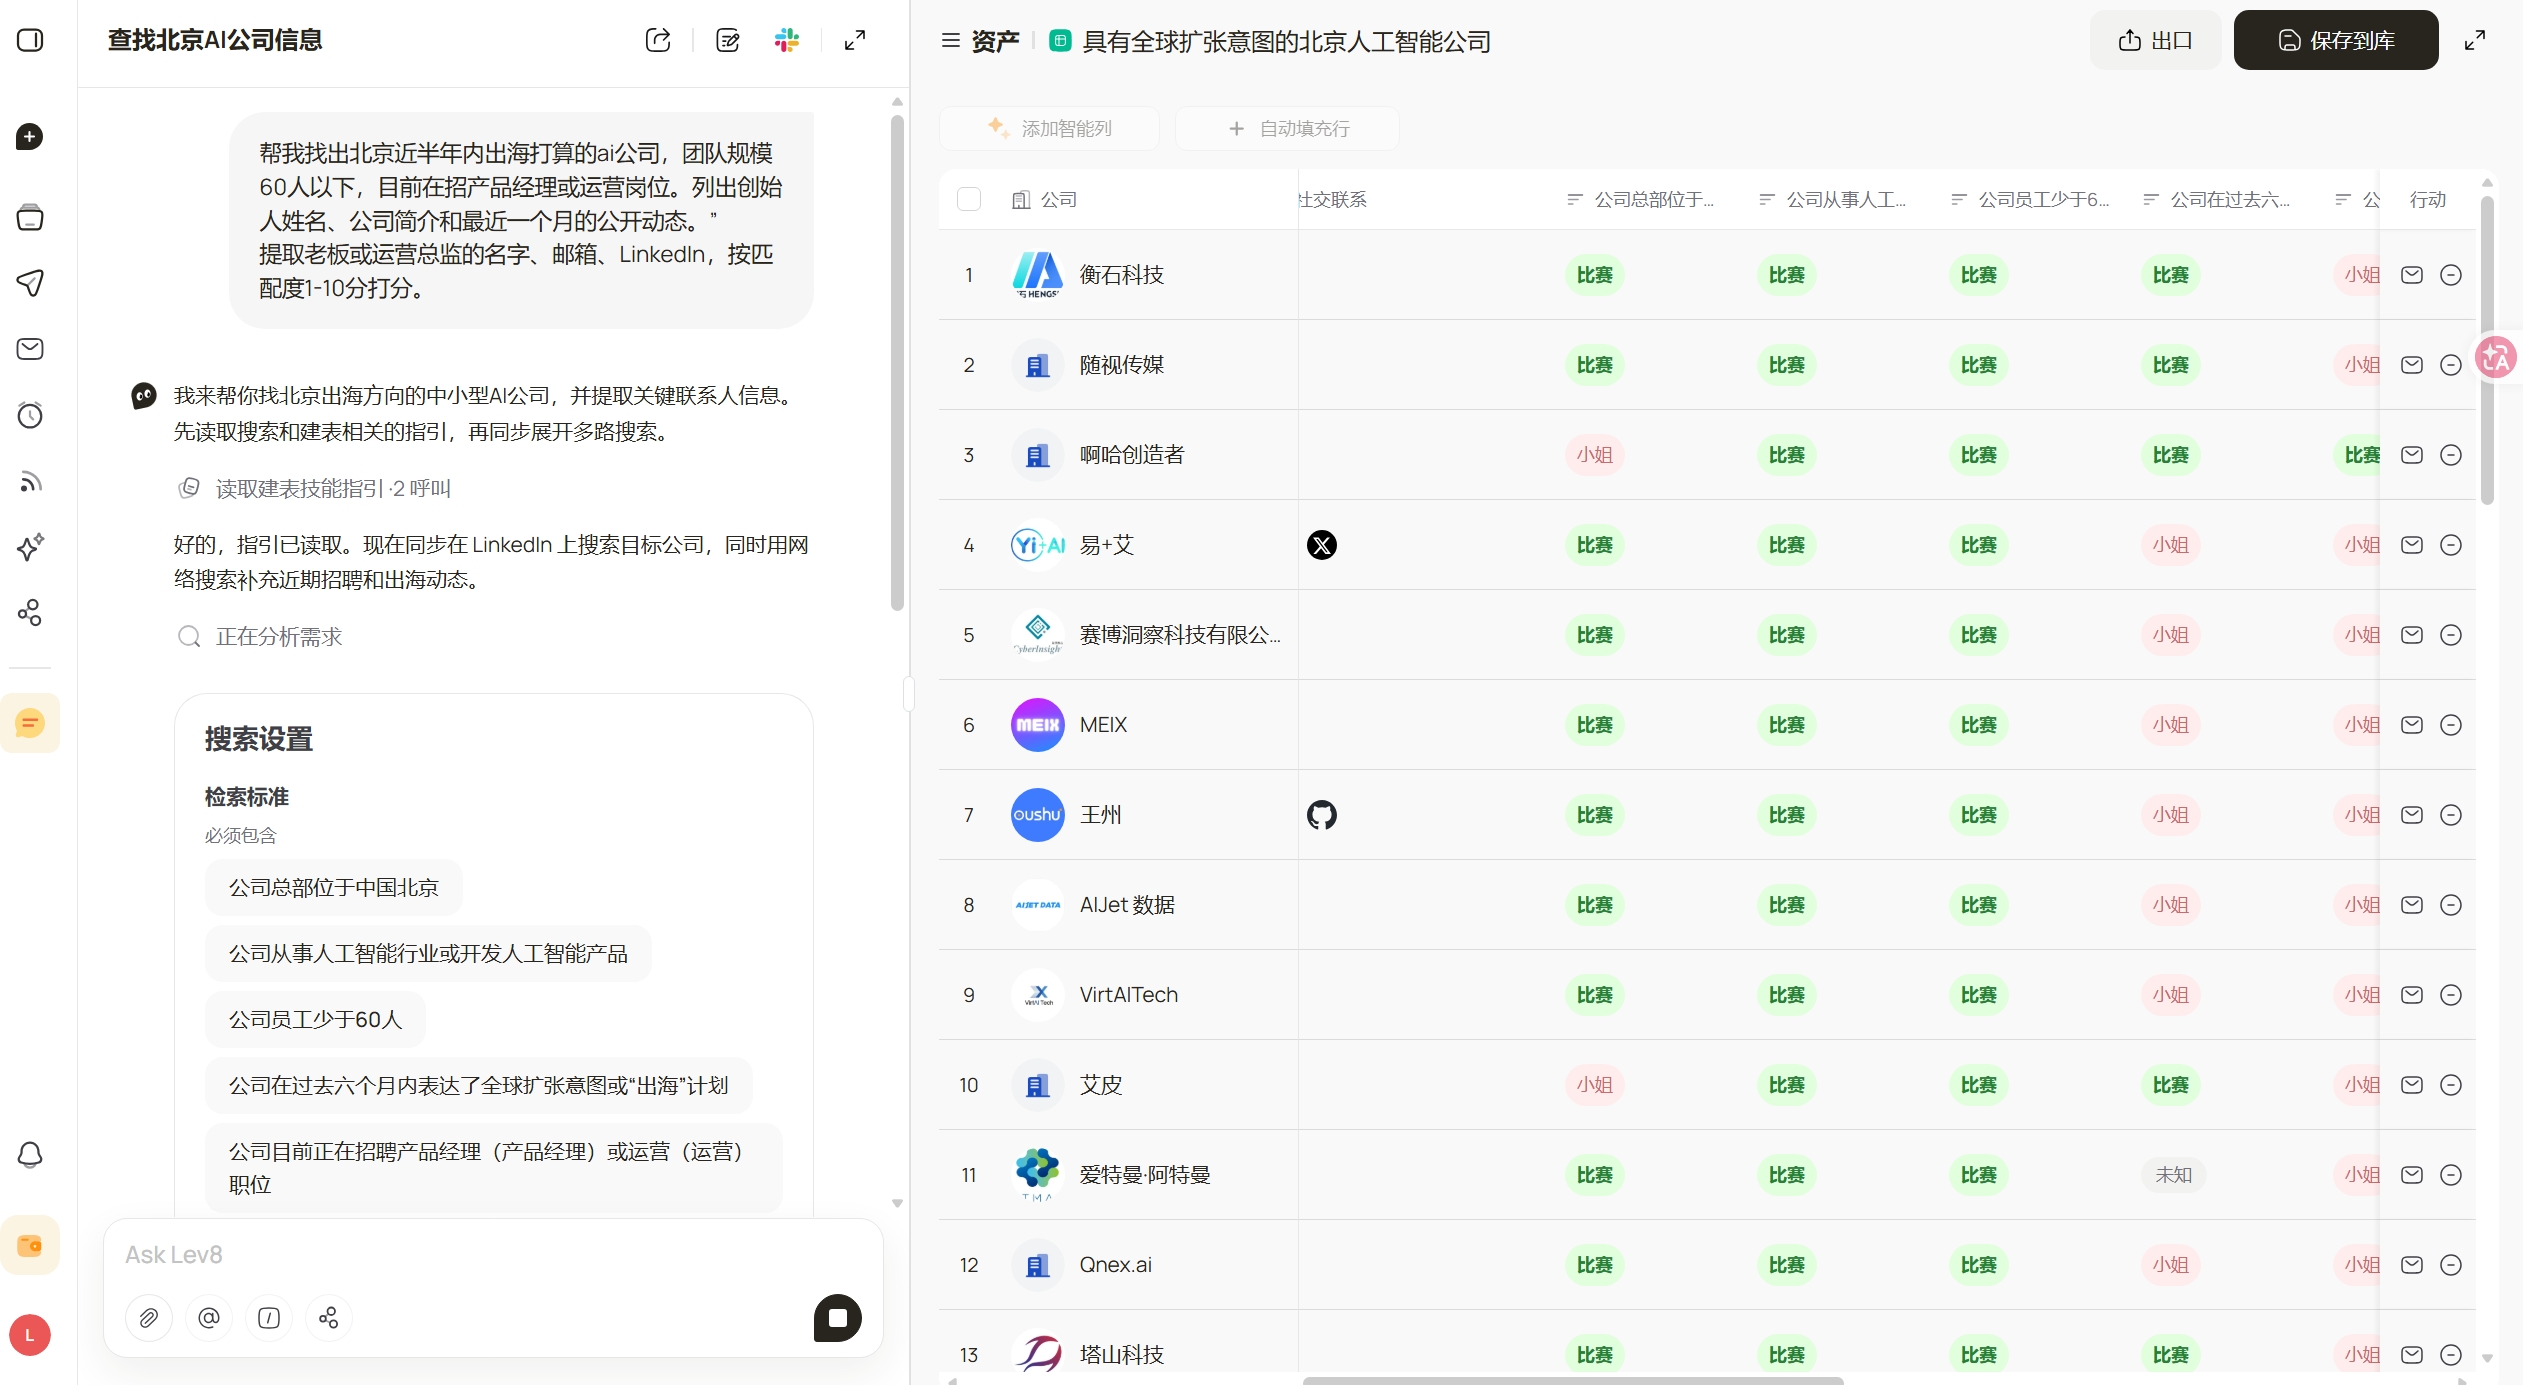Open 公司在过去六 column header
2523x1385 pixels.
click(x=2216, y=199)
